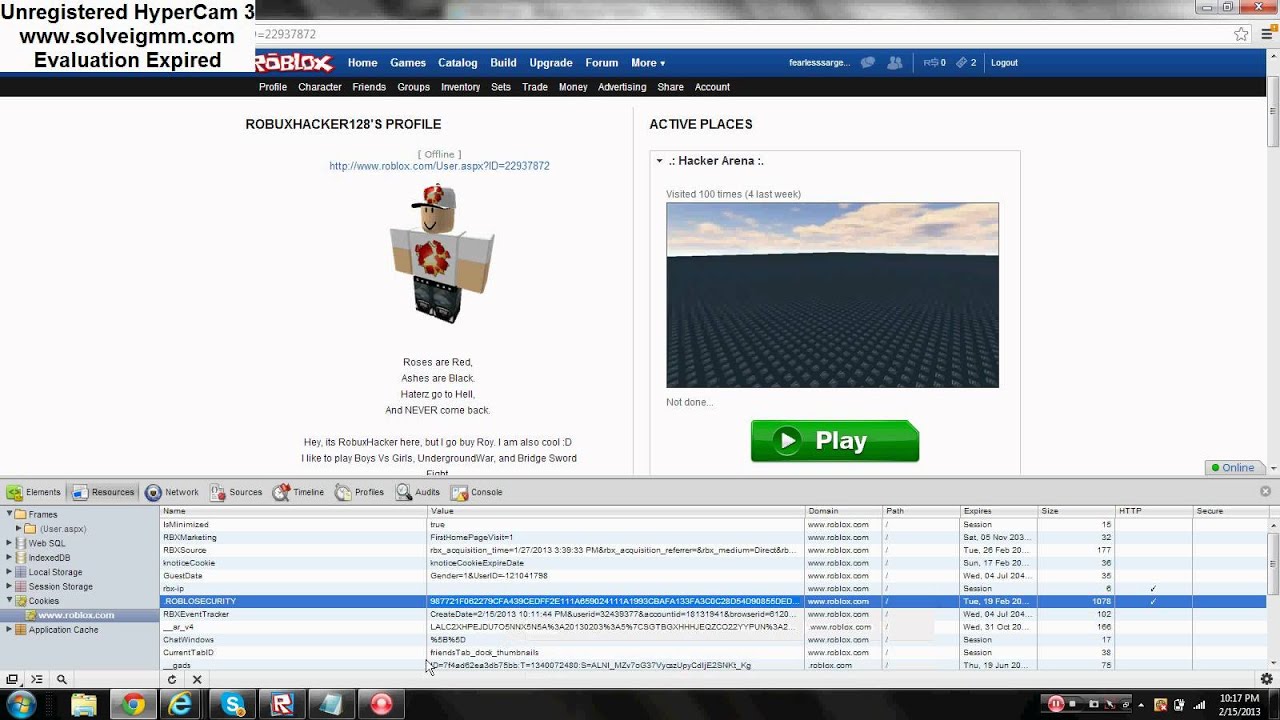The height and width of the screenshot is (720, 1280).
Task: Open the Inventory submenu link
Action: pyautogui.click(x=461, y=87)
